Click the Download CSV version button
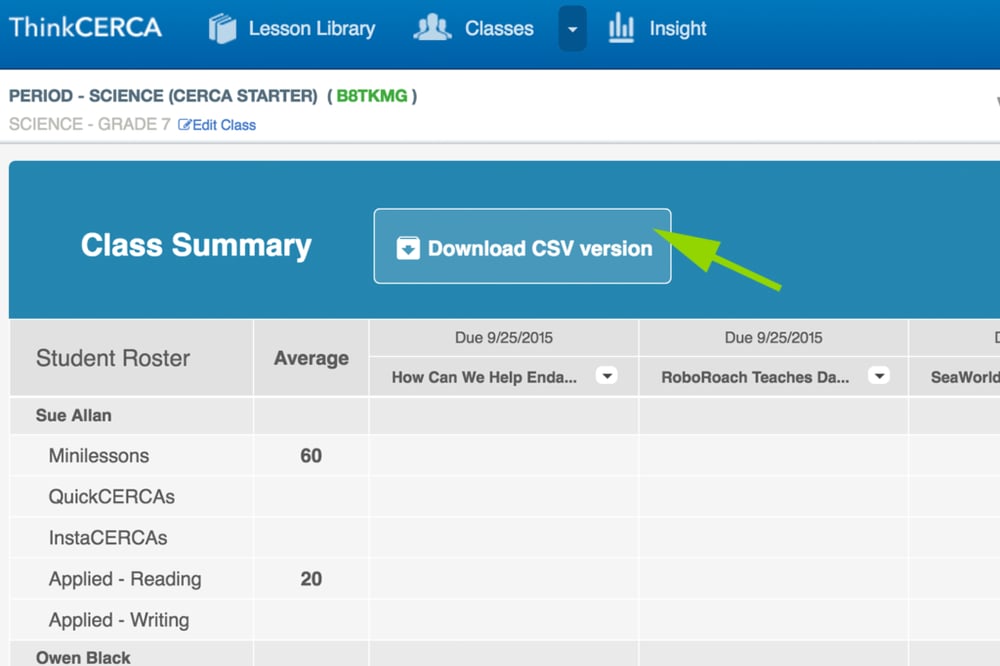 (522, 246)
